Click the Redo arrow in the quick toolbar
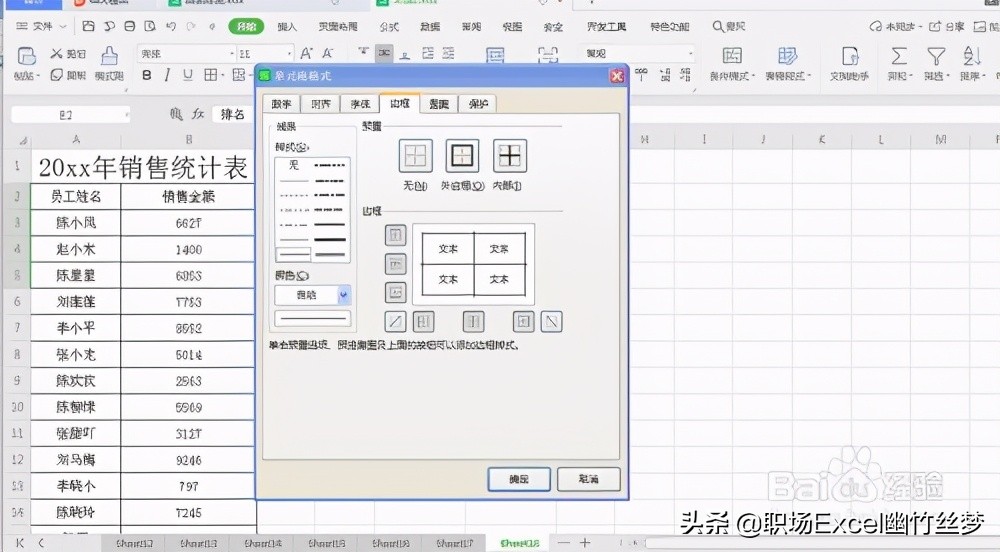Screen dimensions: 1000x552 [191, 27]
